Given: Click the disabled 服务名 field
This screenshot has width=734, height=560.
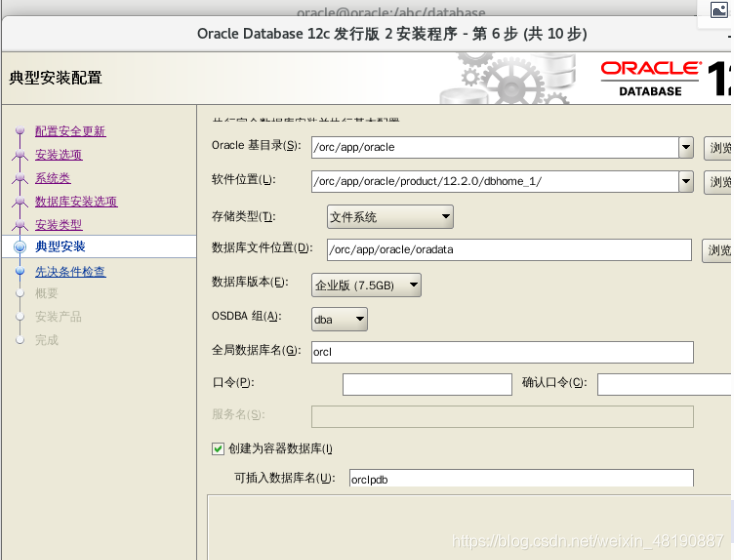Looking at the screenshot, I should pyautogui.click(x=502, y=417).
